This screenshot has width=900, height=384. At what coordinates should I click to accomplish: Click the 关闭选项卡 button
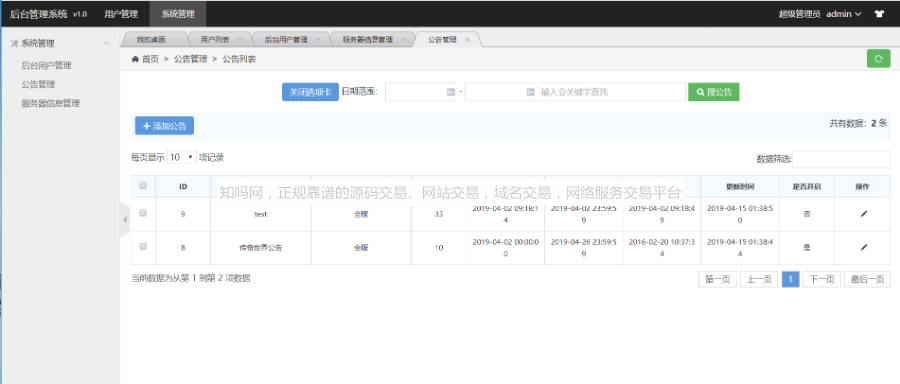click(x=311, y=92)
